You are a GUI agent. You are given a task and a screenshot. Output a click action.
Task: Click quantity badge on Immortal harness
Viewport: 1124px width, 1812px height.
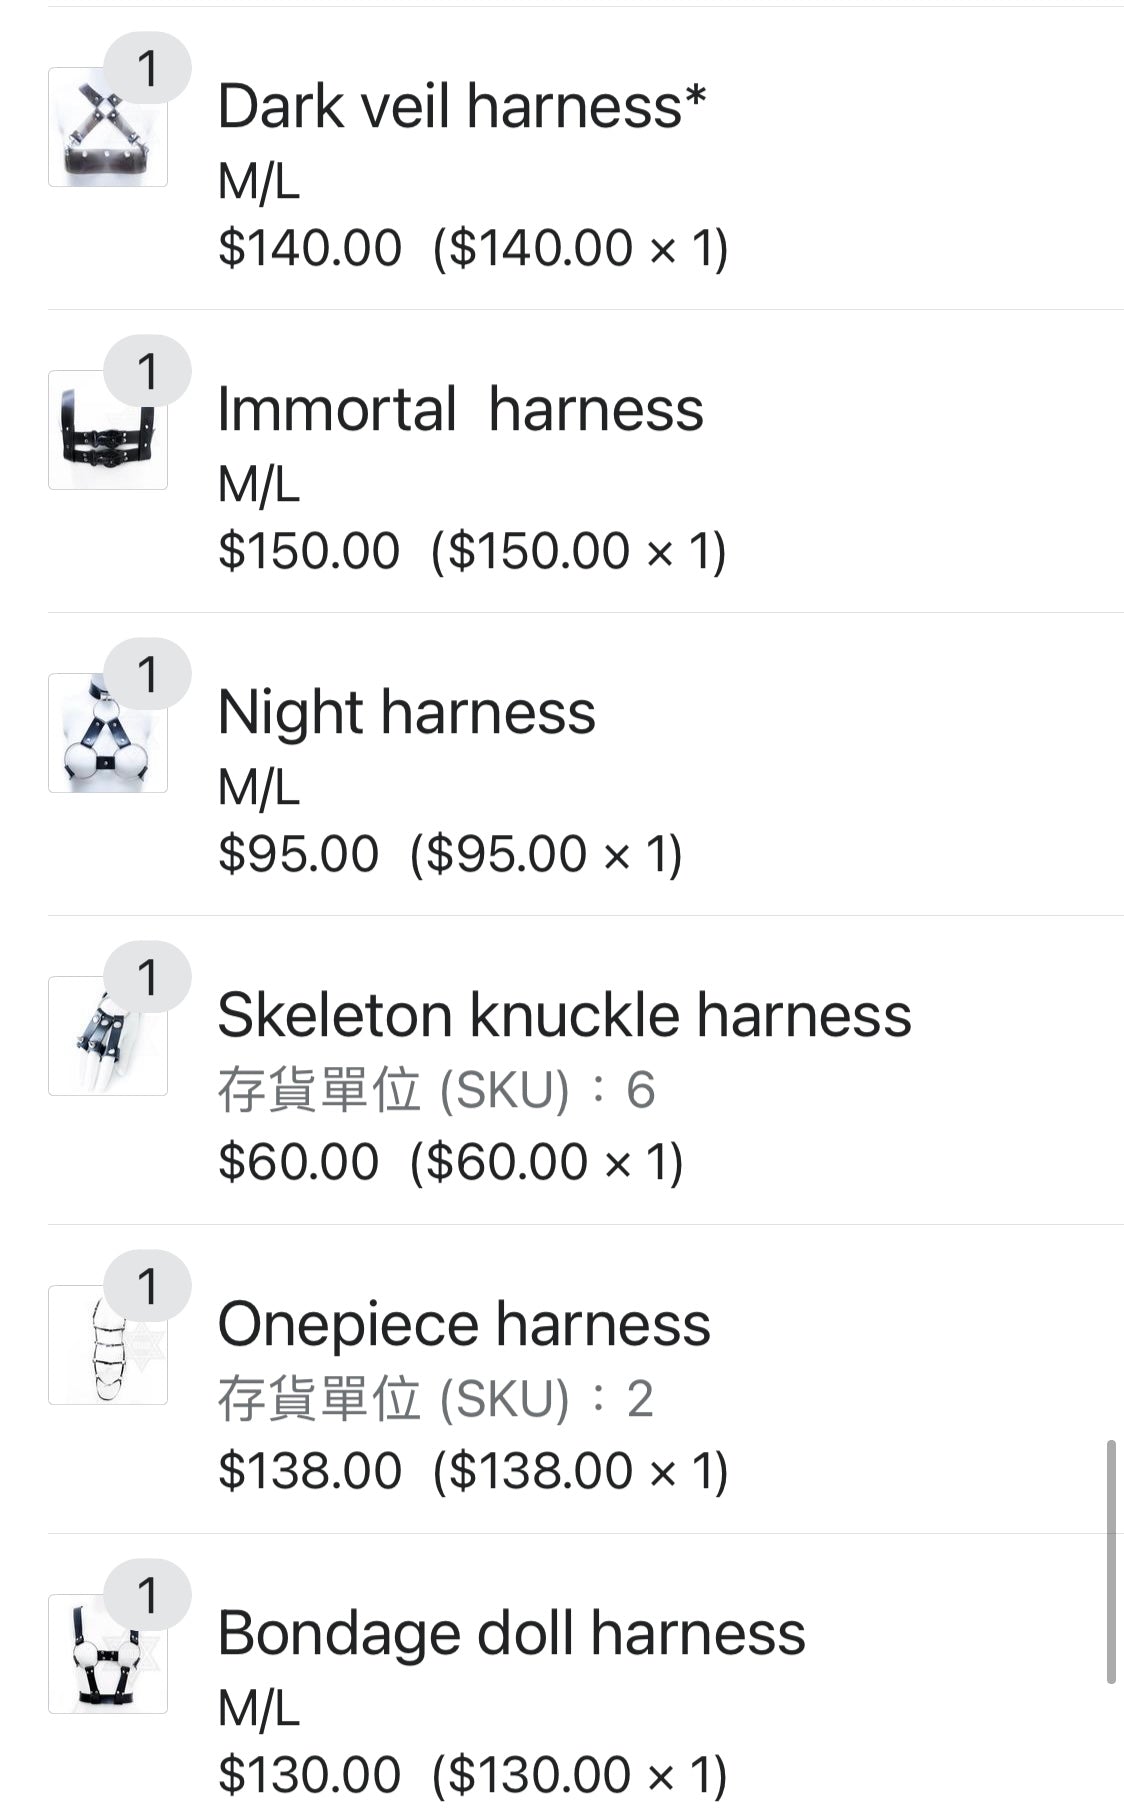(148, 370)
